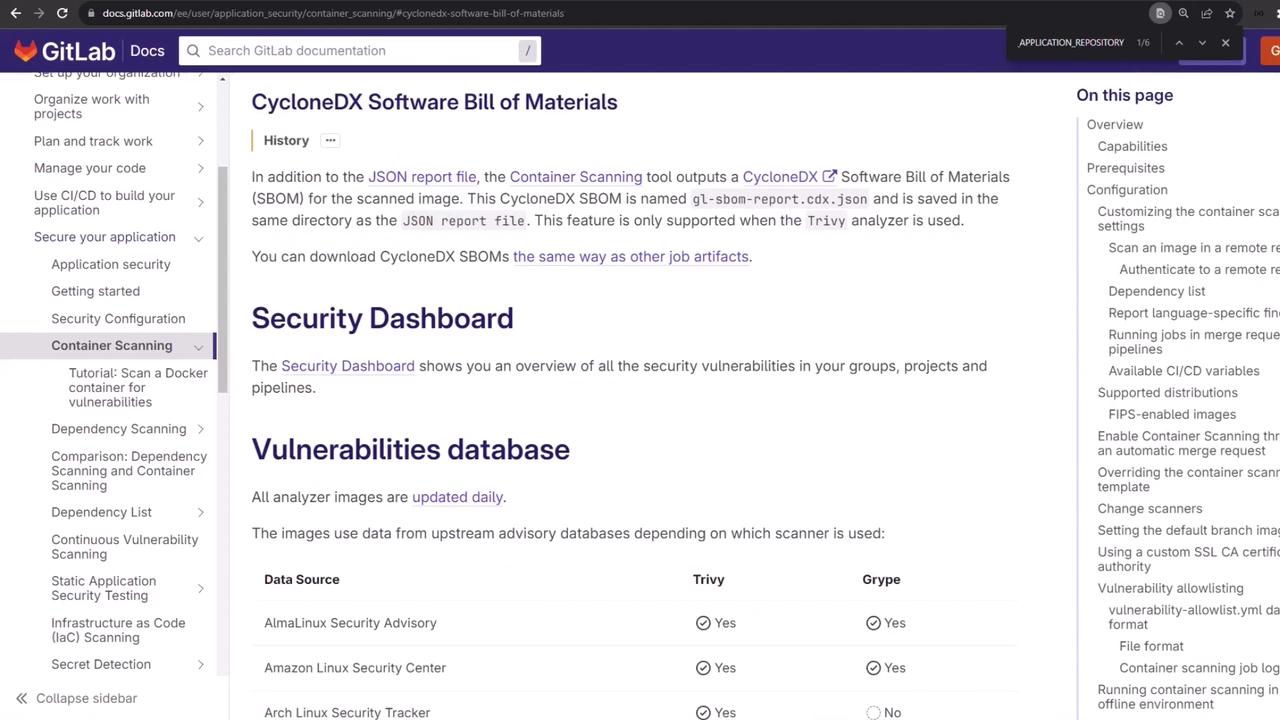
Task: Go to previous find-in-page match
Action: point(1179,43)
